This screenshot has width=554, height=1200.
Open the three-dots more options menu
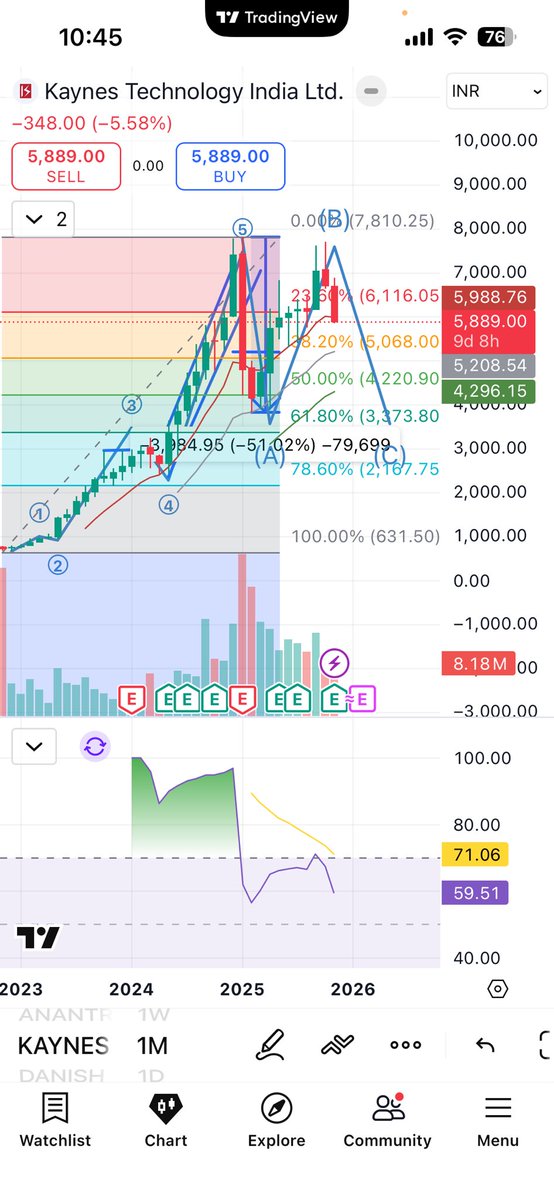[x=405, y=1045]
